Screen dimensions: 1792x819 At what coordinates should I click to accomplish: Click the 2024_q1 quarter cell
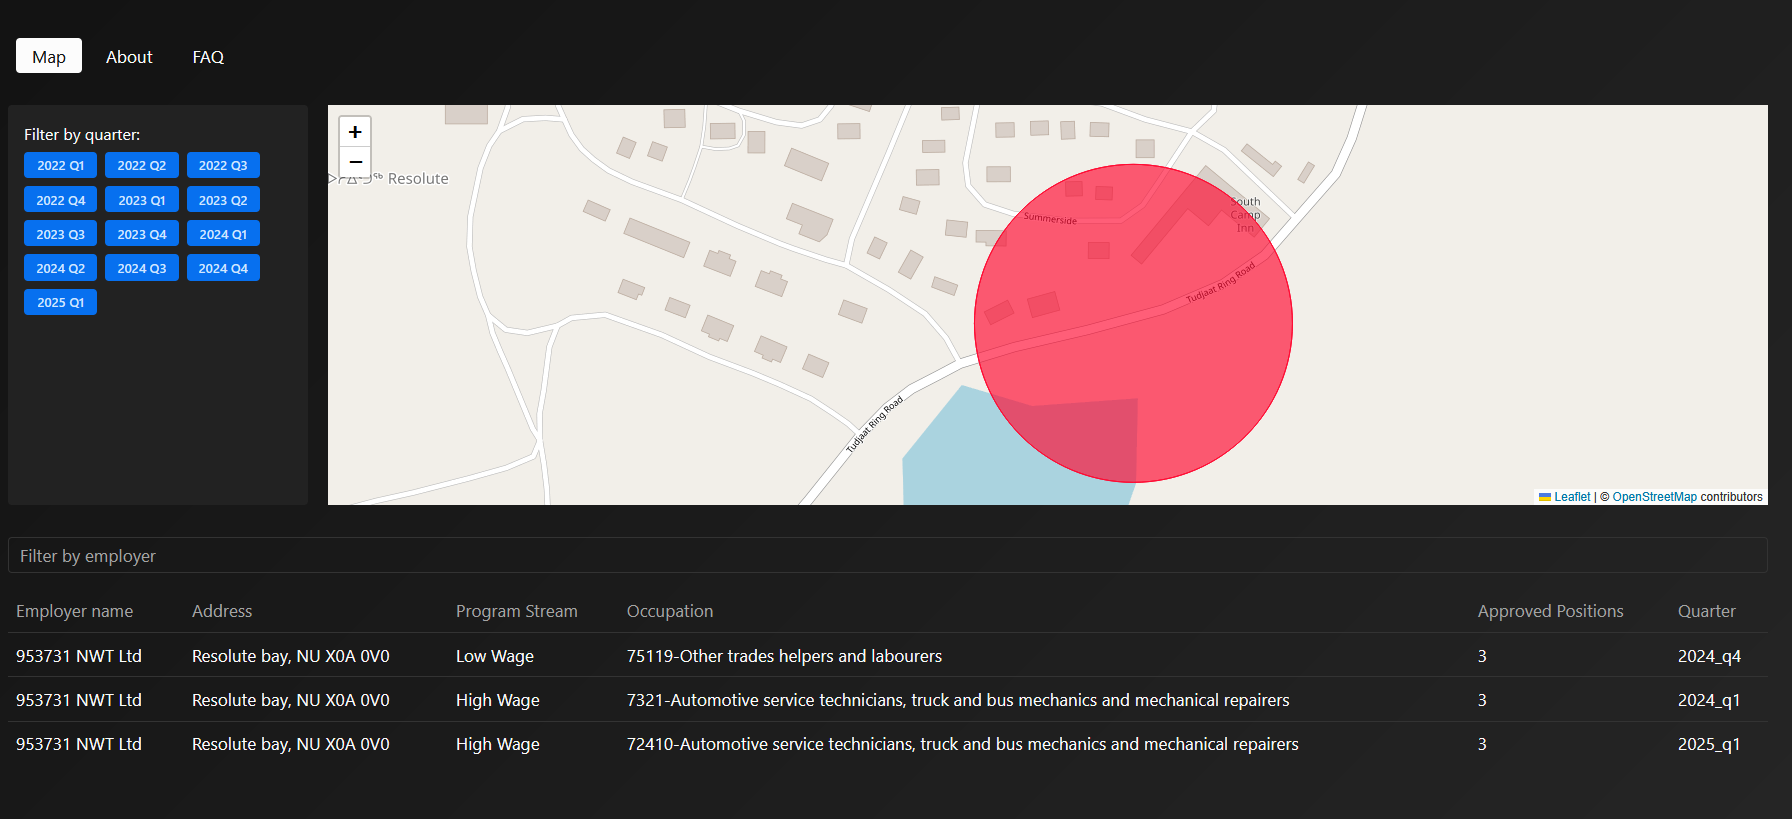coord(1709,700)
